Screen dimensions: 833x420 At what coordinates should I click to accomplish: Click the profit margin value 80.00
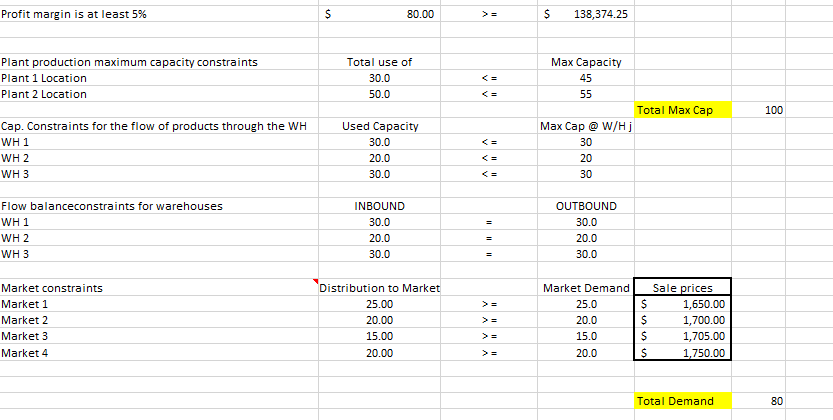point(379,14)
